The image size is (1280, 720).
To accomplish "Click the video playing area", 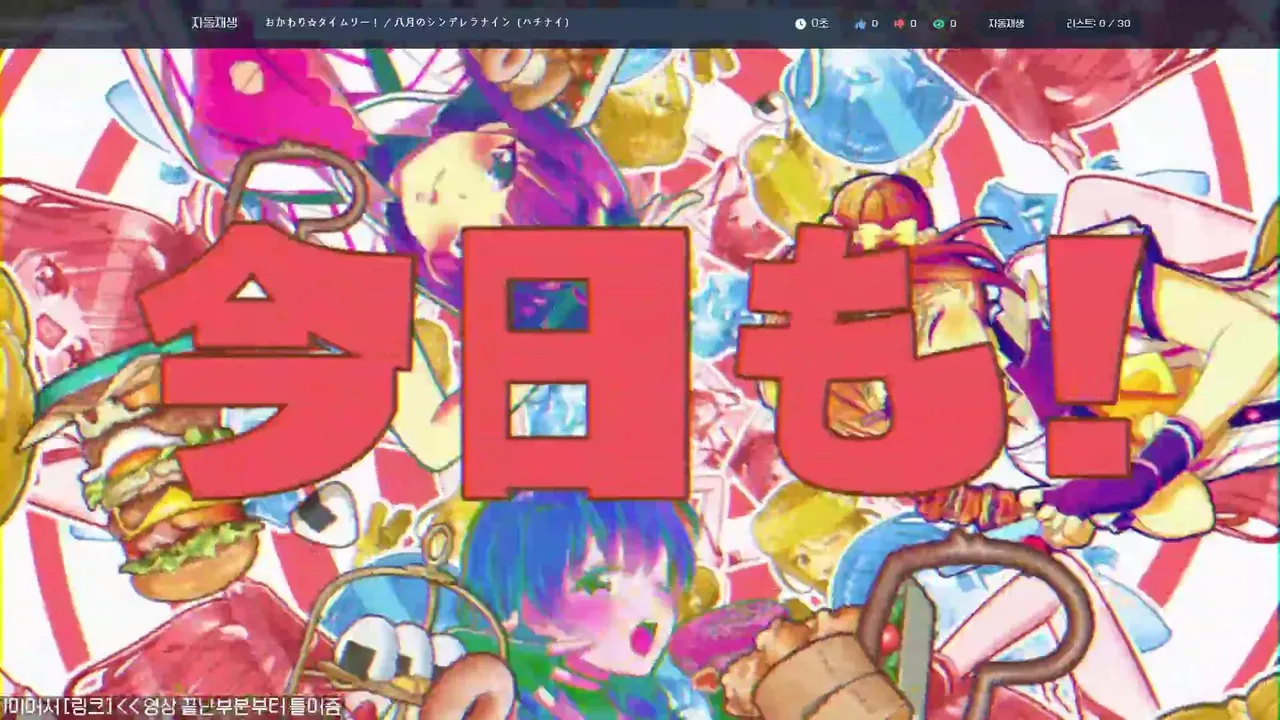I will [x=640, y=383].
